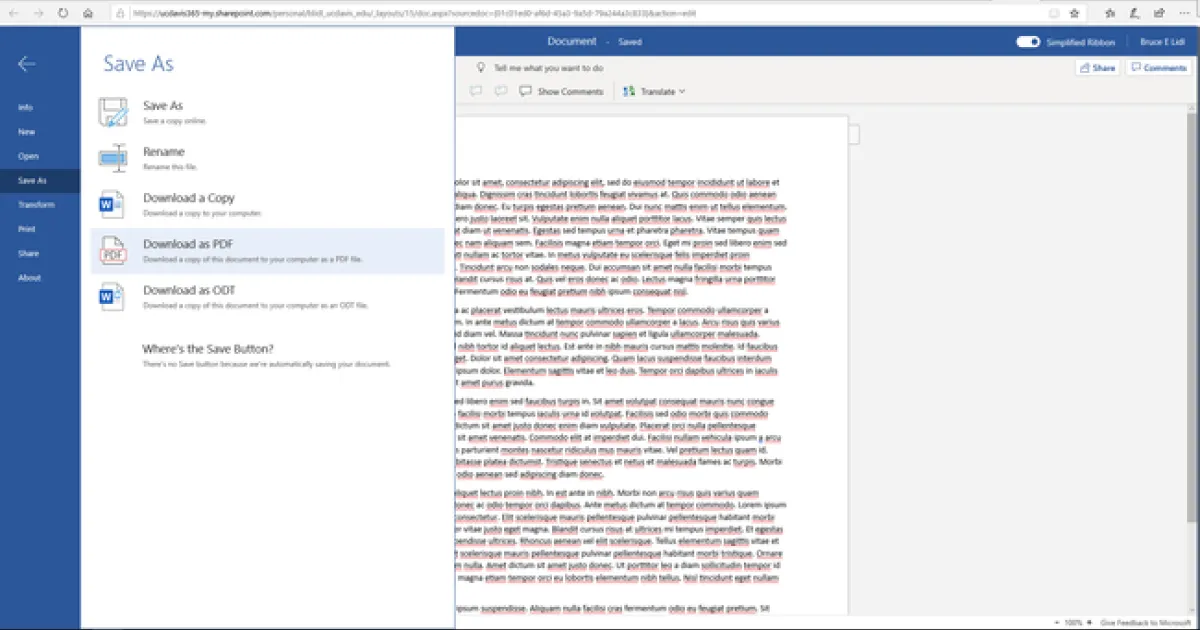Click the Tell me what you want search box
The height and width of the screenshot is (630, 1200).
point(548,68)
